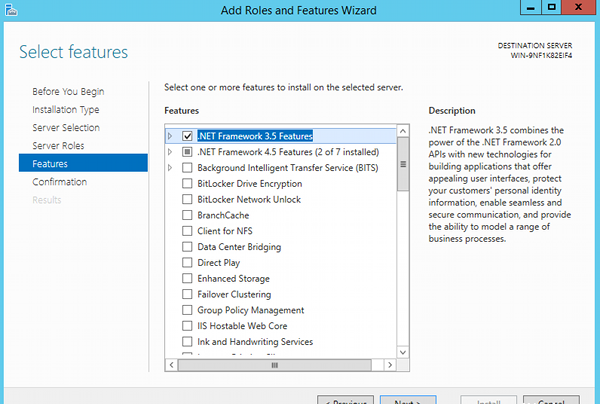600x404 pixels.
Task: Check Background Intelligent Transfer Service (BITS)
Action: [x=187, y=168]
